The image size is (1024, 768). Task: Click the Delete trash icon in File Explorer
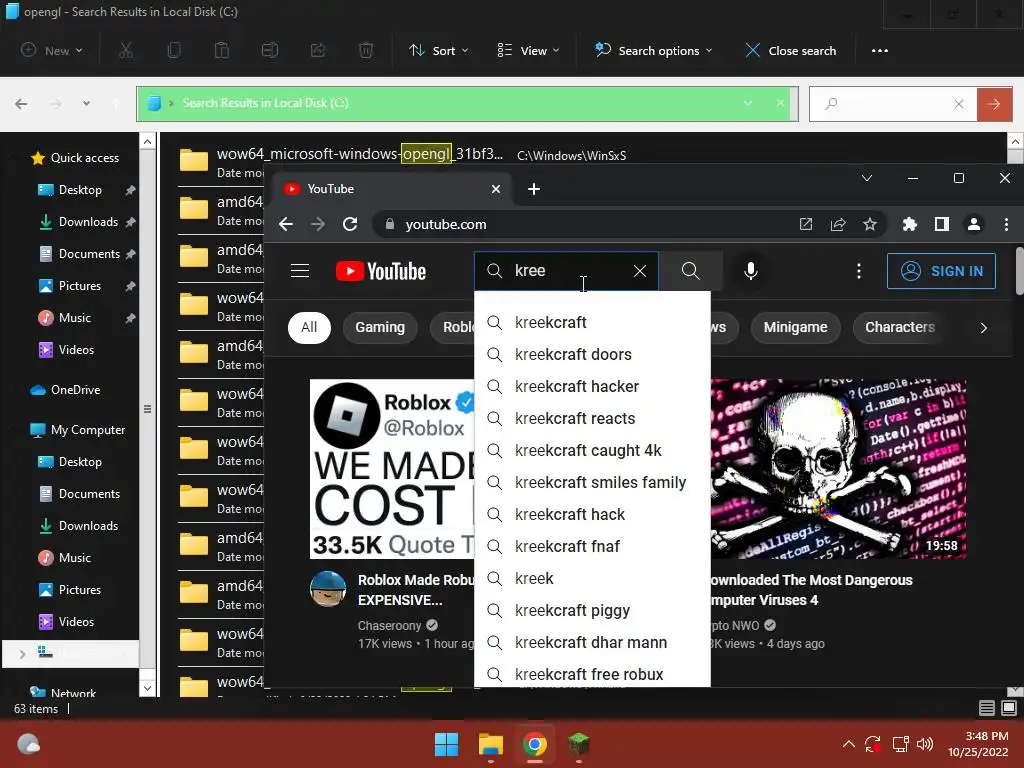point(366,50)
